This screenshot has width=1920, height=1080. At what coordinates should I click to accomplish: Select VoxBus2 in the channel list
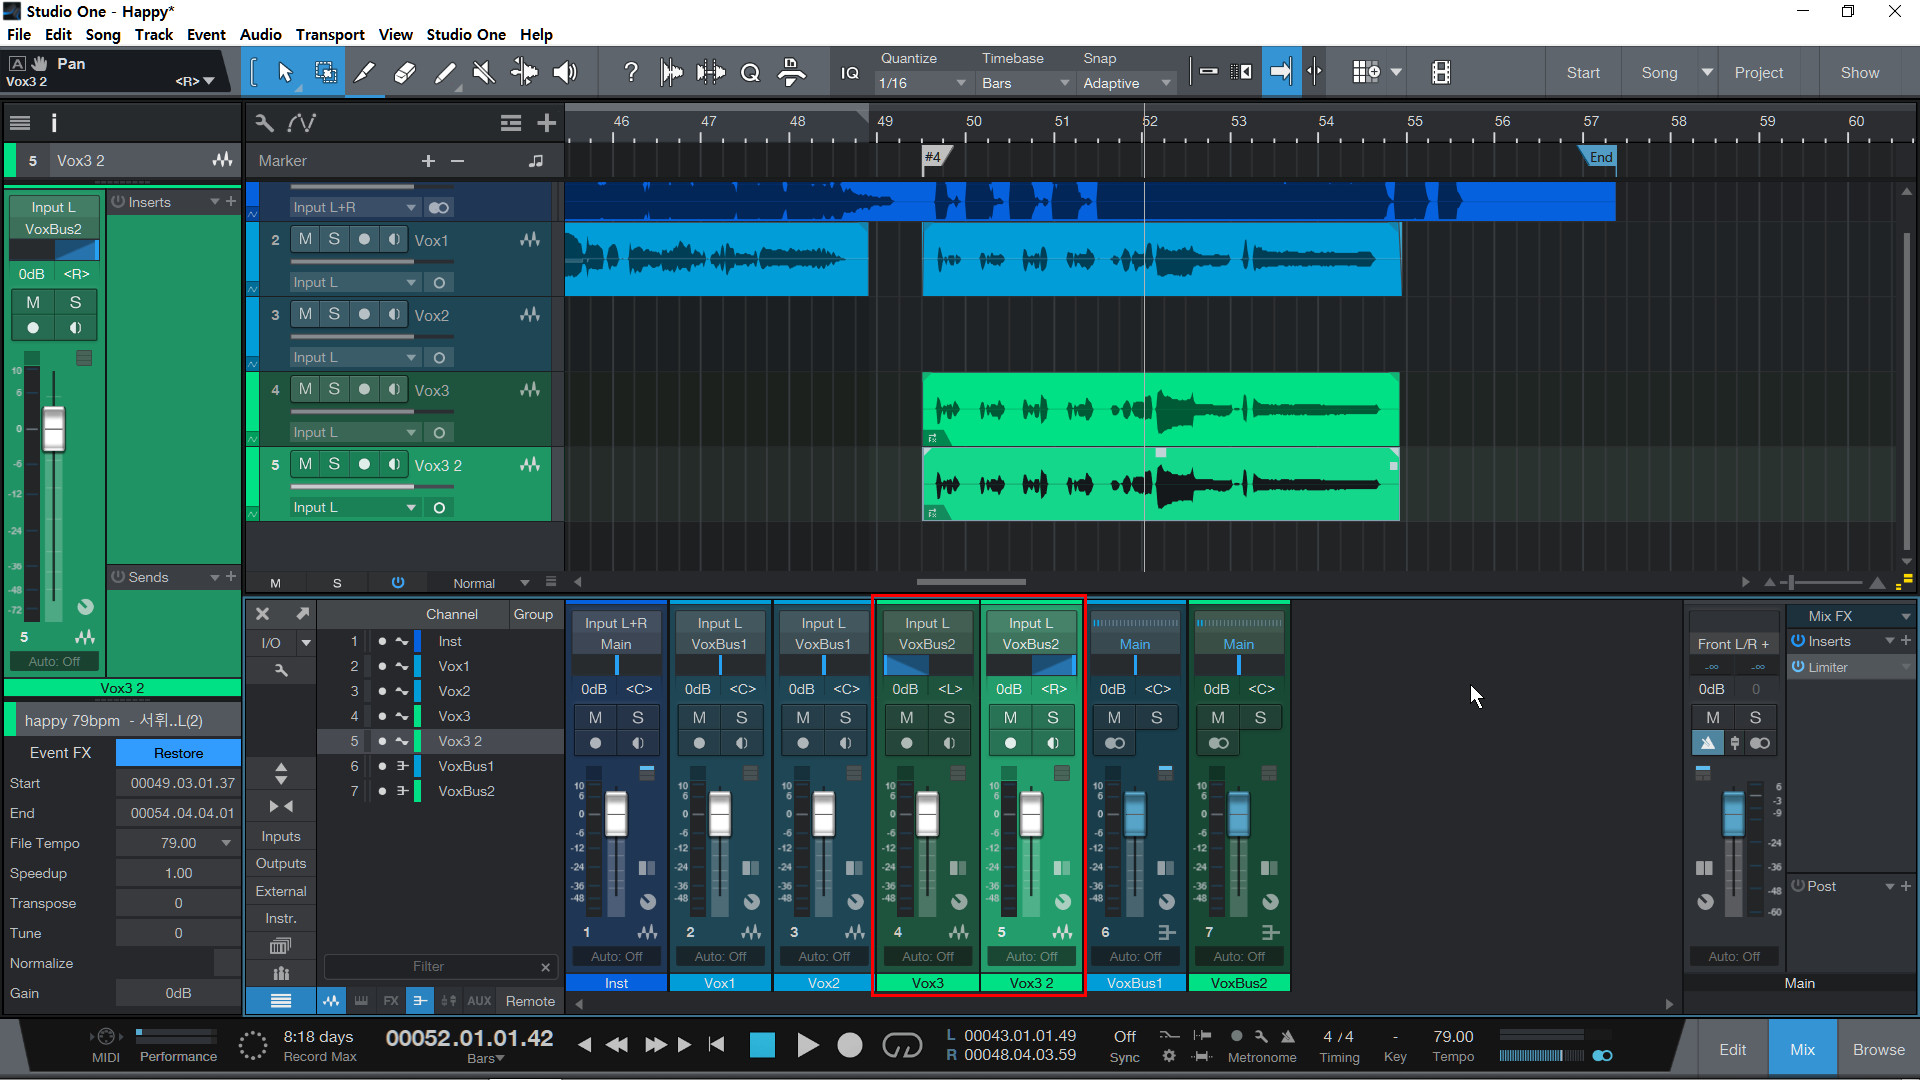click(x=466, y=791)
